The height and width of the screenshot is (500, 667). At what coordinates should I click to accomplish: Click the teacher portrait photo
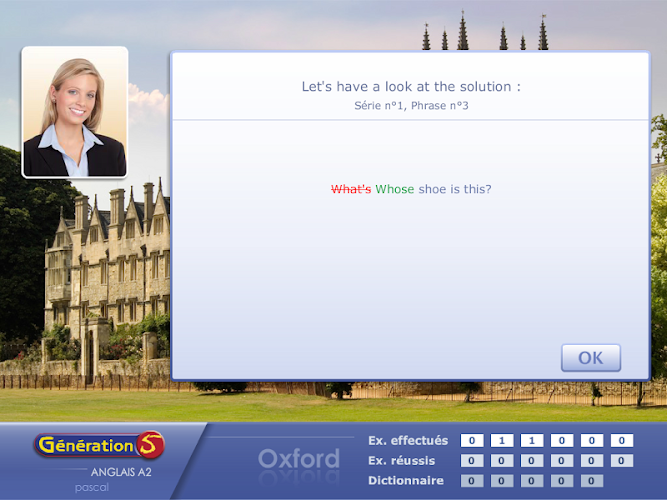point(75,112)
